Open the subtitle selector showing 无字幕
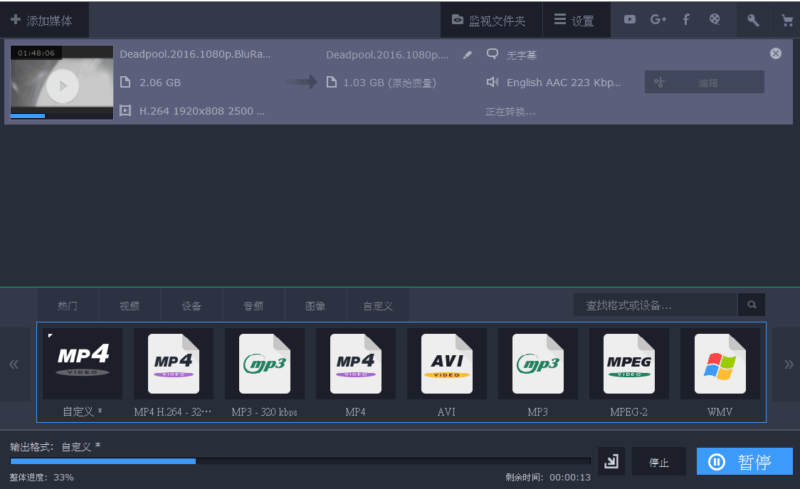 click(x=521, y=55)
